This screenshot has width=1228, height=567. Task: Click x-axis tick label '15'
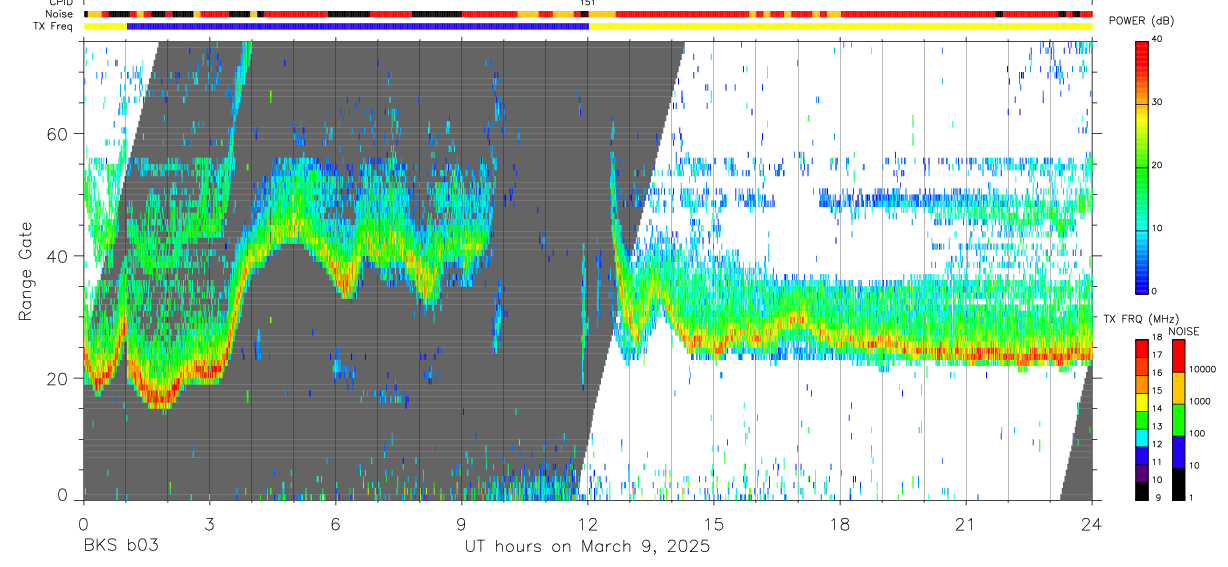pyautogui.click(x=714, y=523)
